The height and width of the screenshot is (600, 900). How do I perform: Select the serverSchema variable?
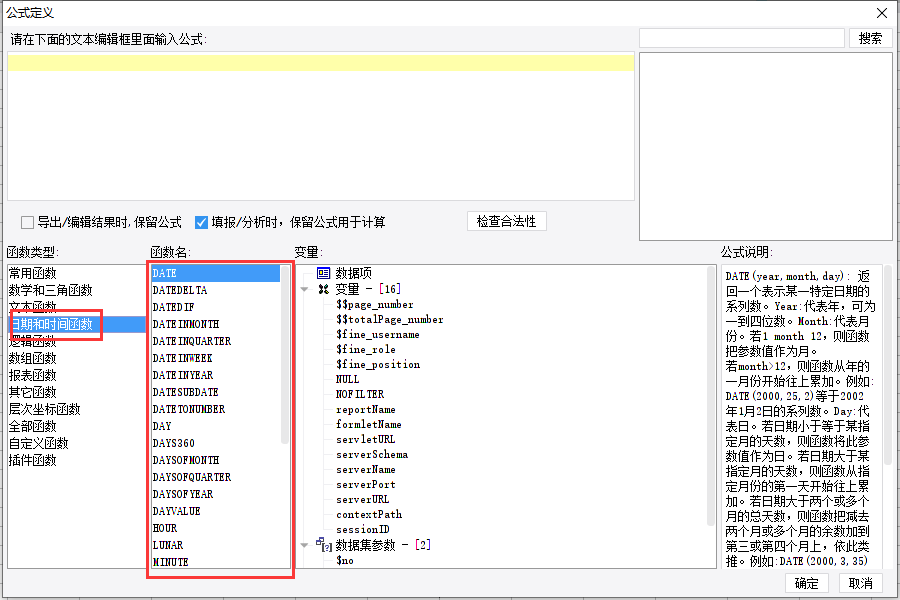coord(372,455)
